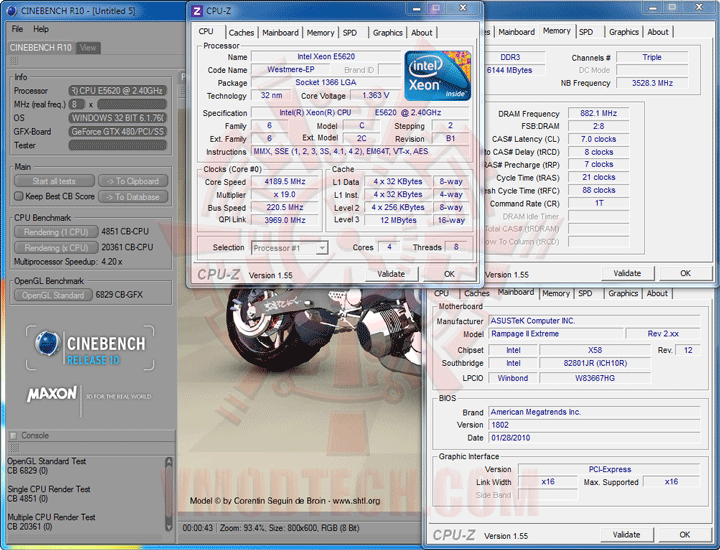Click the -> To Clipboard button
This screenshot has width=720, height=550.
(134, 181)
